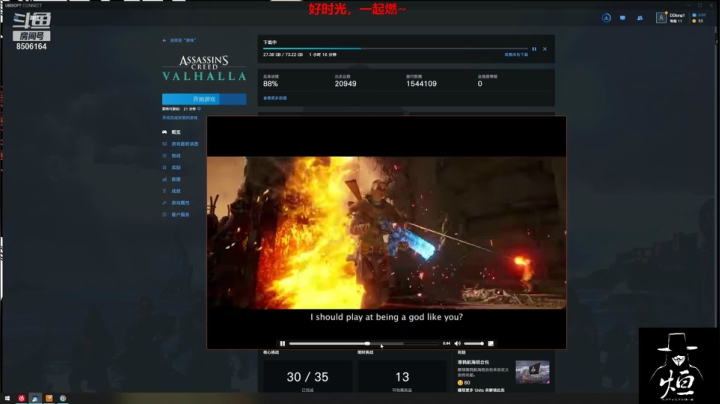Click the 60 Units coin price
Screen dimensions: 720x404
coord(464,382)
